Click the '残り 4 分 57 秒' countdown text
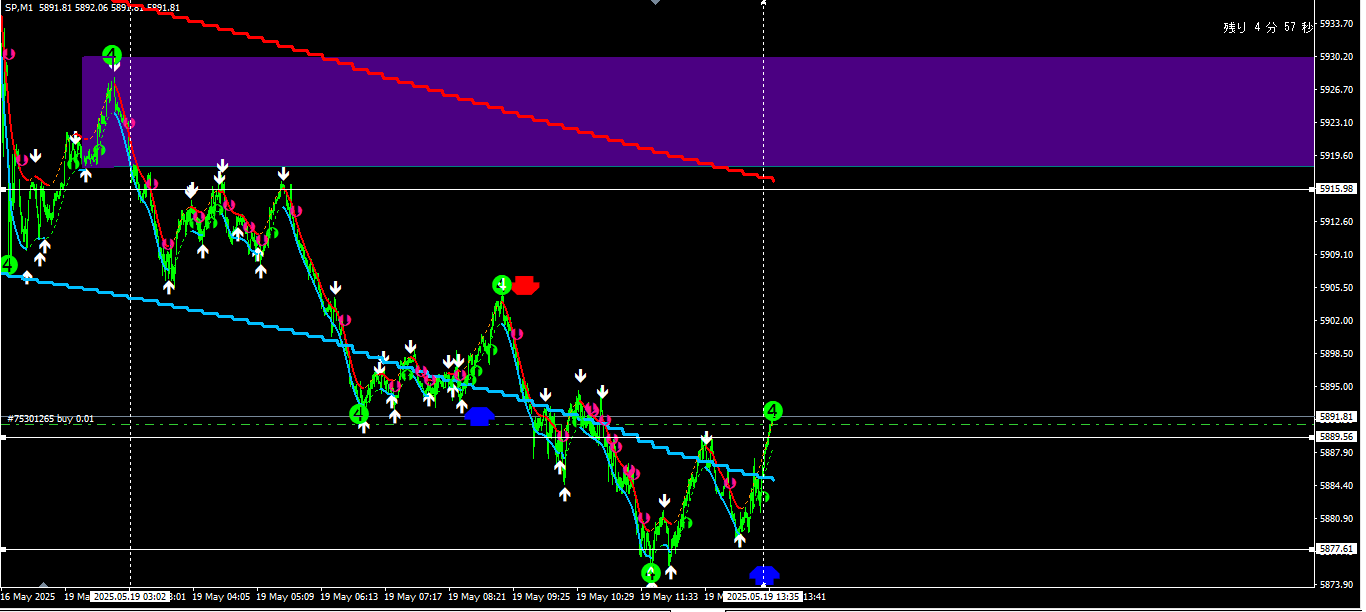Screen dimensions: 1366x612 coord(1268,28)
